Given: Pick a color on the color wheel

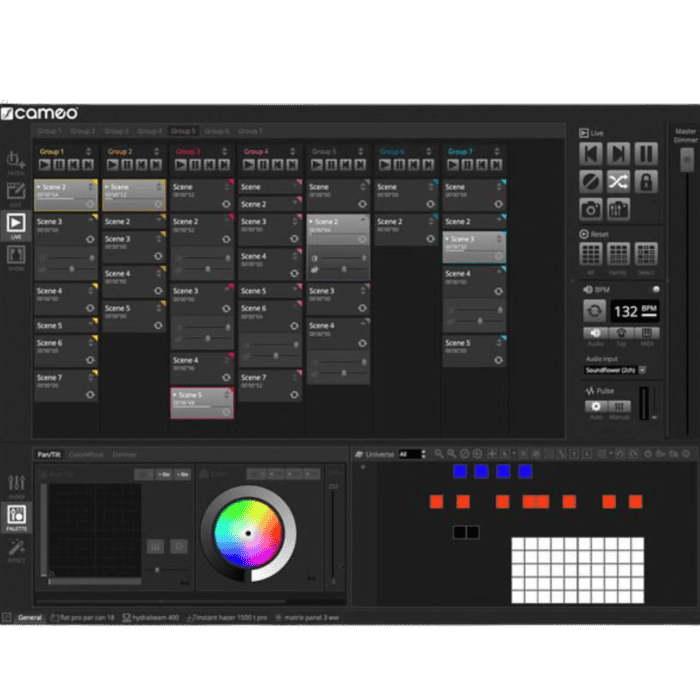Looking at the screenshot, I should 248,532.
